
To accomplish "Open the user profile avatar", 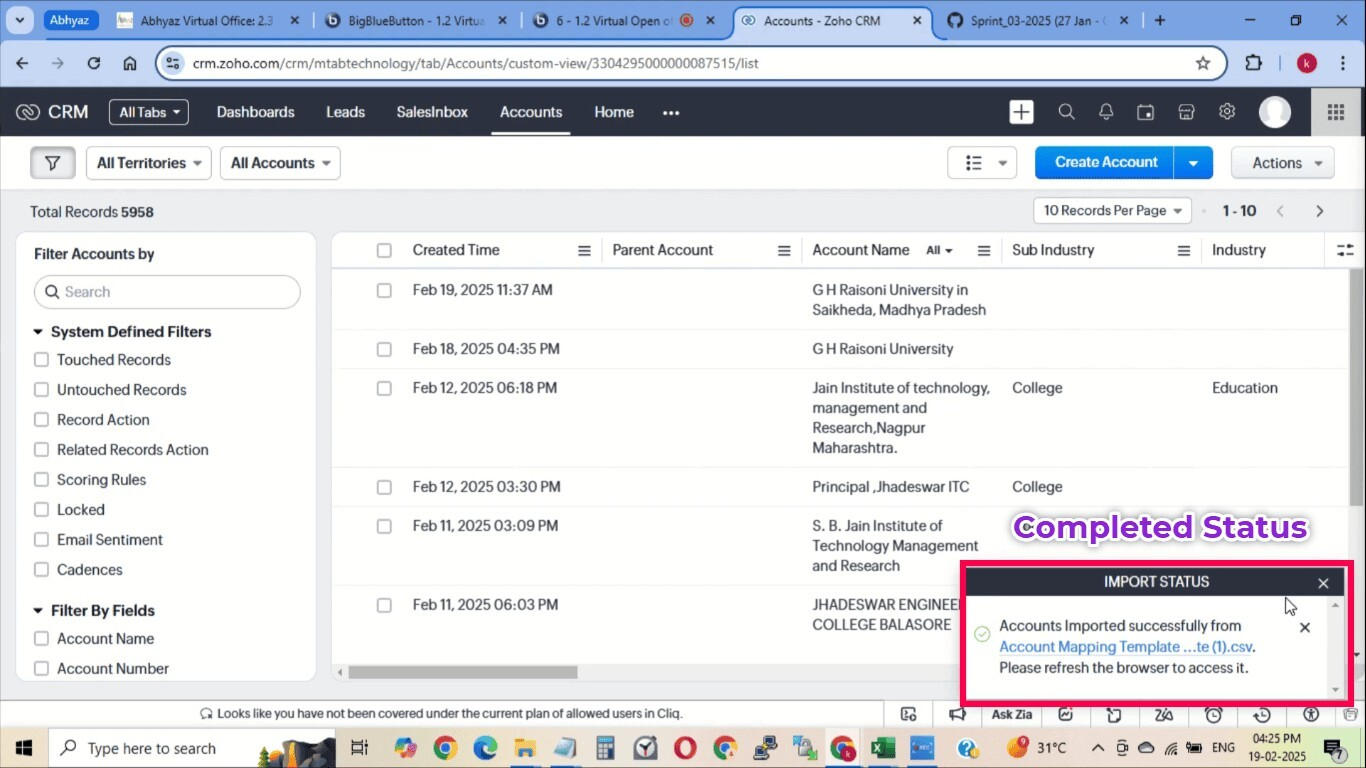I will (1274, 112).
